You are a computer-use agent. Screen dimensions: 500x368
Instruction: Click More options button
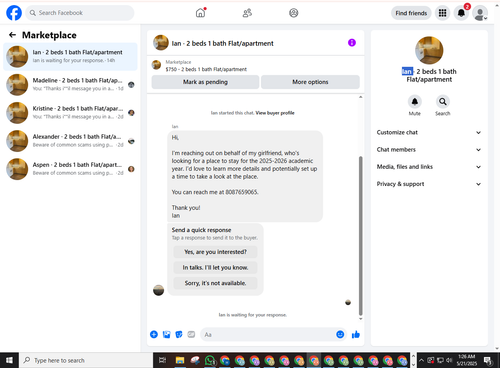310,82
